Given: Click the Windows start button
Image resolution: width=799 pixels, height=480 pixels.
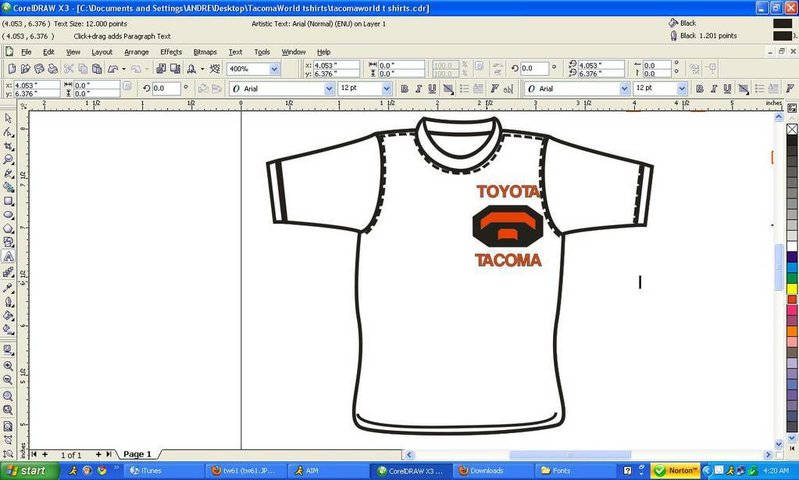Looking at the screenshot, I should coord(30,471).
